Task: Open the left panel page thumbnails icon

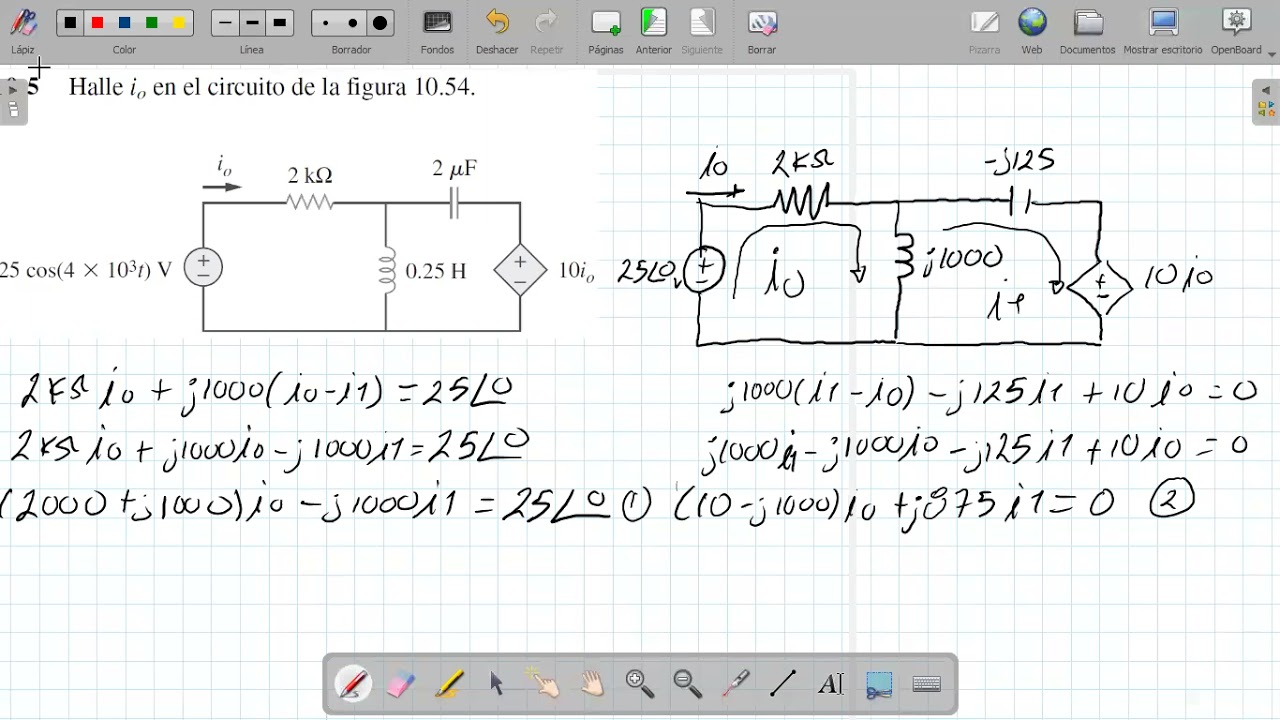Action: point(13,110)
